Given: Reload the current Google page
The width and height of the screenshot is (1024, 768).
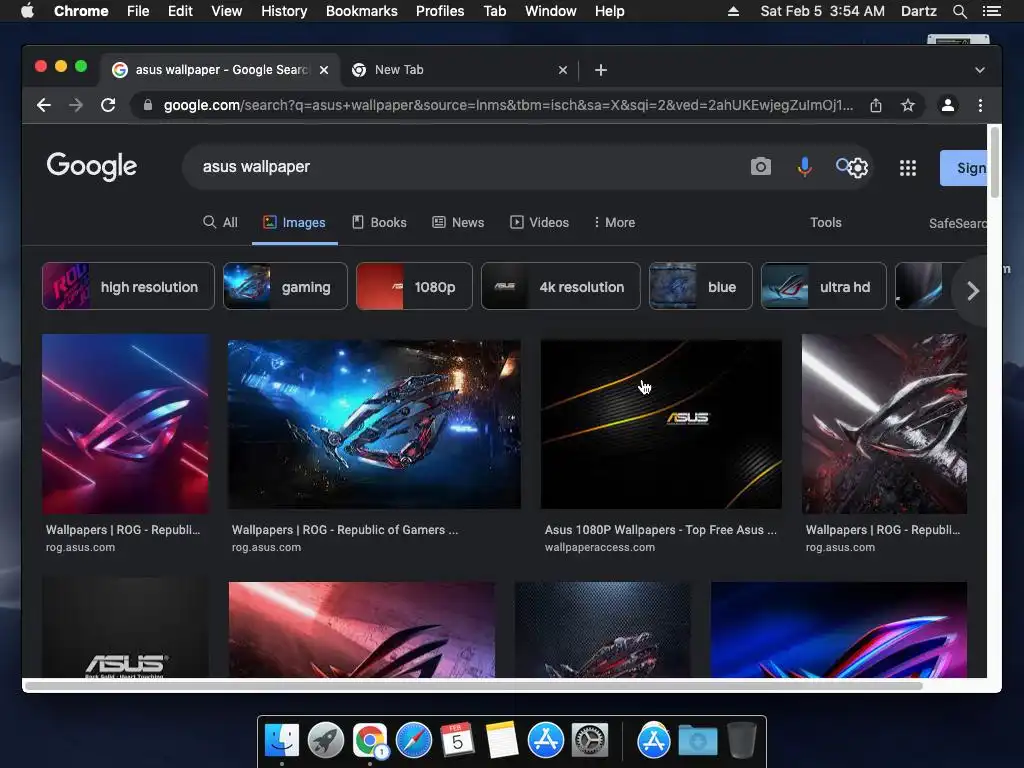Looking at the screenshot, I should [x=108, y=105].
